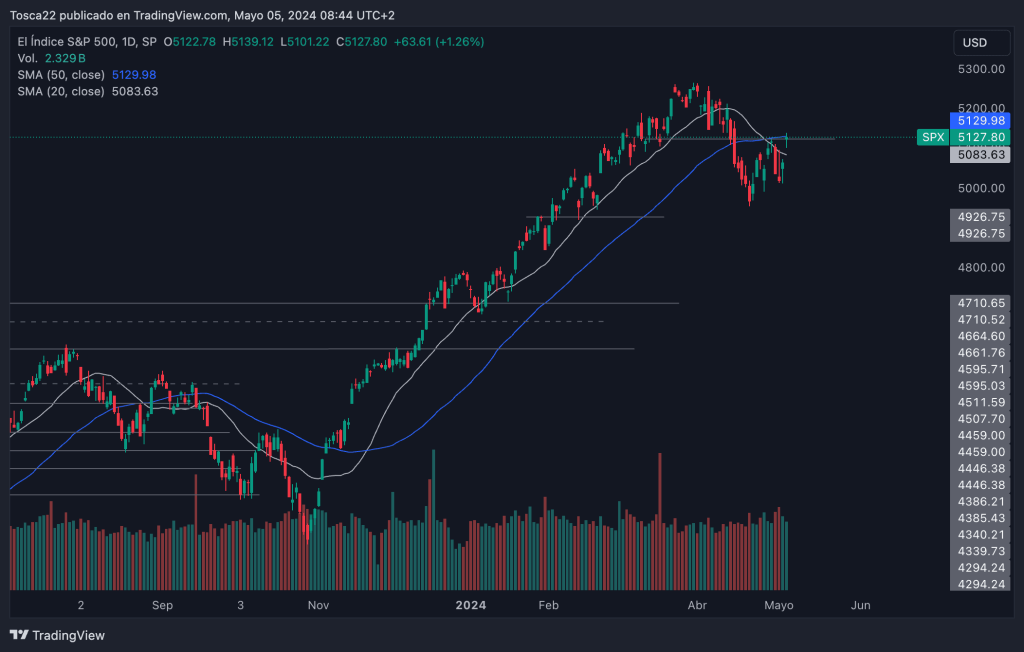1024x652 pixels.
Task: Click the 2024 label on time axis
Action: (469, 605)
